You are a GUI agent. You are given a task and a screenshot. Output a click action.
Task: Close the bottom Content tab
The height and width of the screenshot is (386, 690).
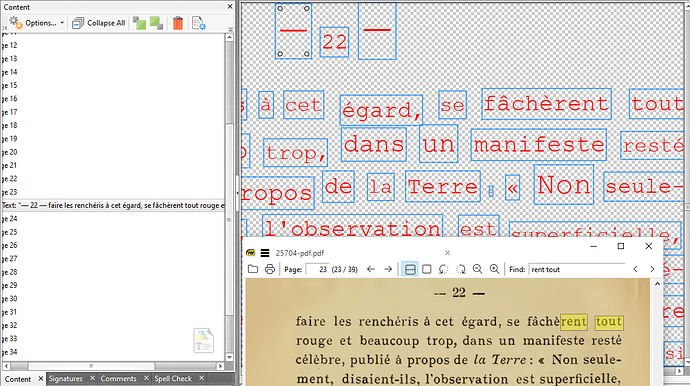pos(40,378)
